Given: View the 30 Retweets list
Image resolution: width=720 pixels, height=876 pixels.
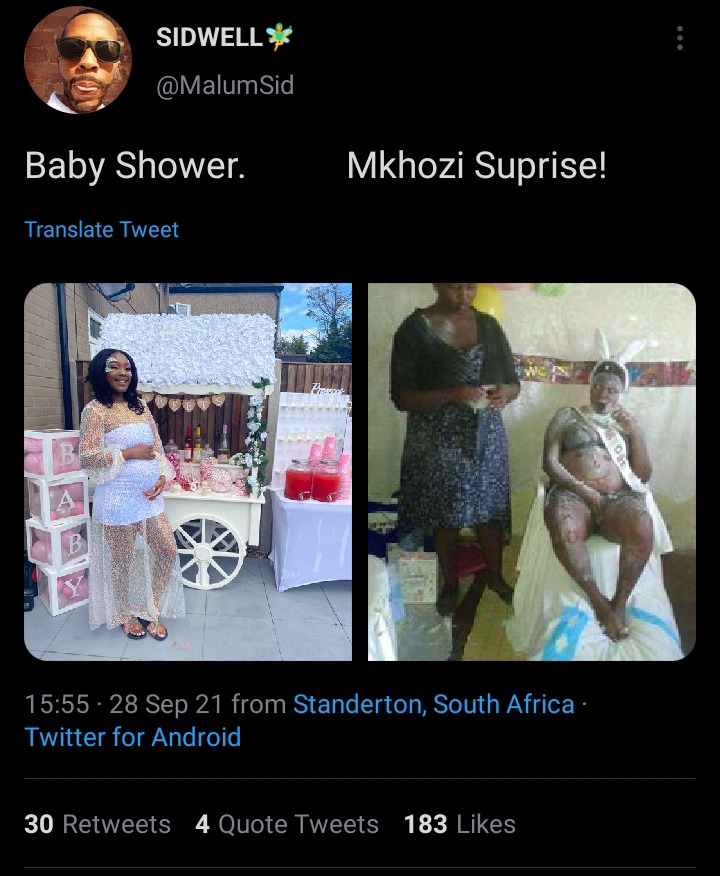Looking at the screenshot, I should (x=98, y=825).
